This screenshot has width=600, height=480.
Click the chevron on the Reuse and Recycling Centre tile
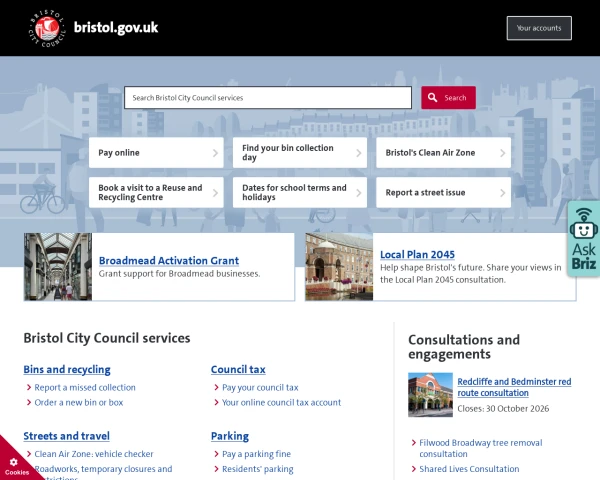tap(215, 193)
